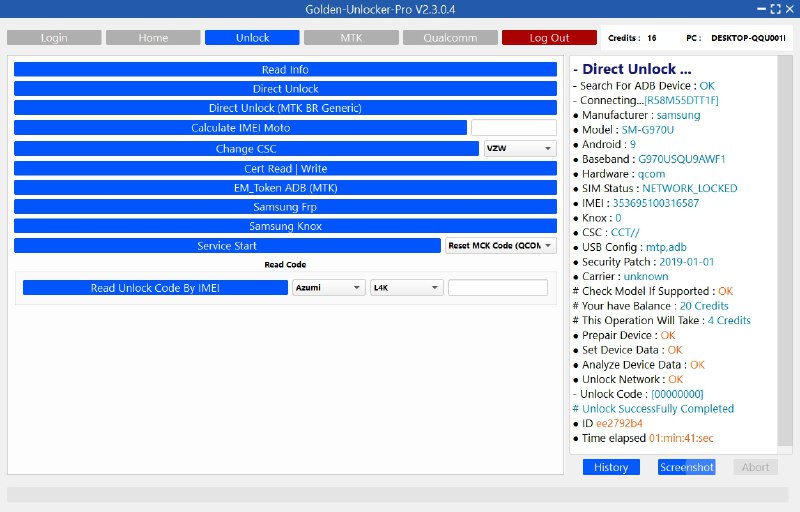Select the IMEI value 353695100316587

[x=656, y=203]
